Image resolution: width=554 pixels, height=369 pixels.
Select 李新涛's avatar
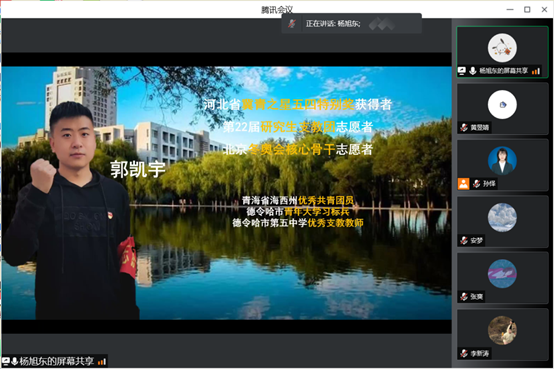pos(502,330)
